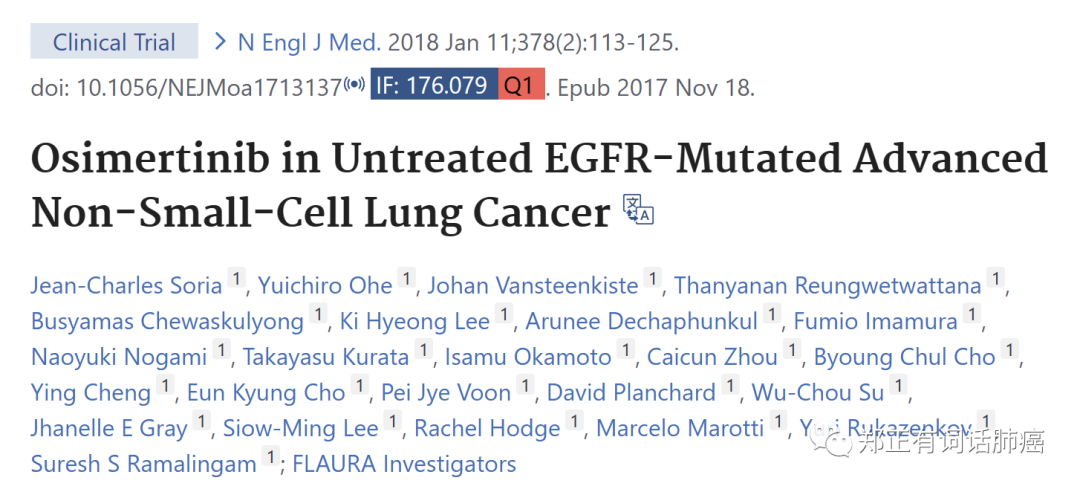
Task: Open author Suresh S Ramalingam
Action: click(144, 464)
